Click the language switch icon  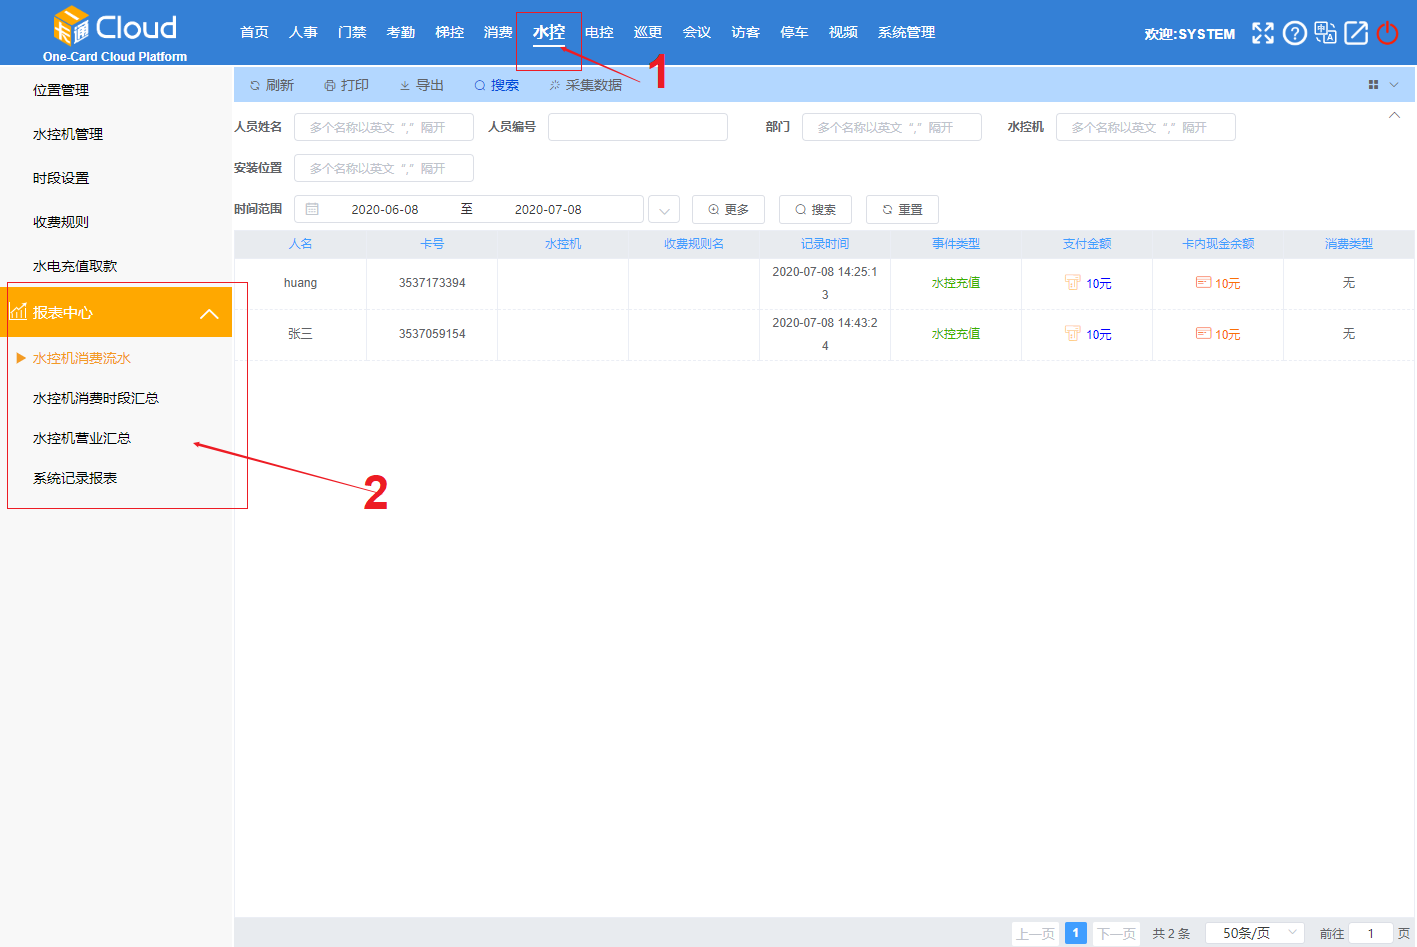(1325, 33)
